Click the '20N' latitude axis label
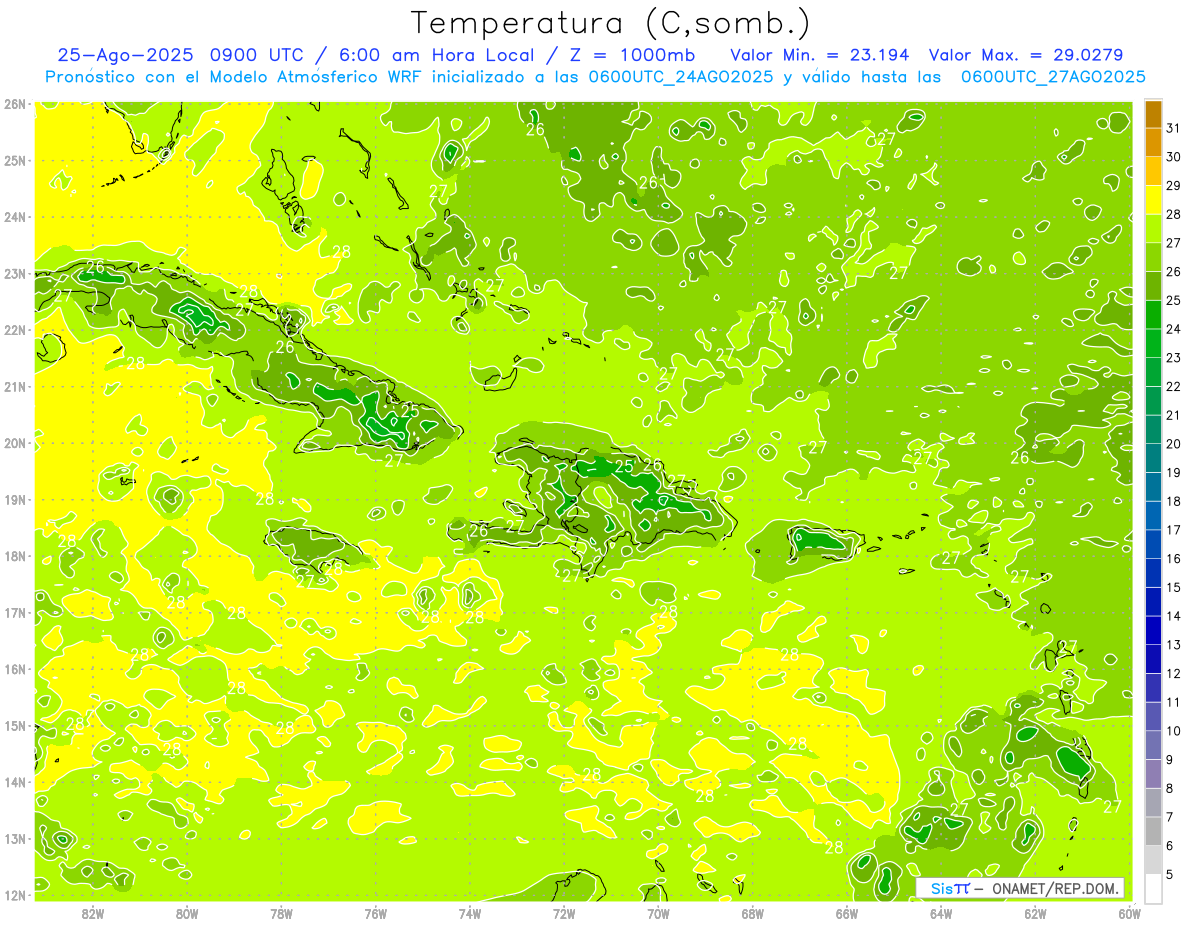Screen dimensions: 1200x927 15,443
